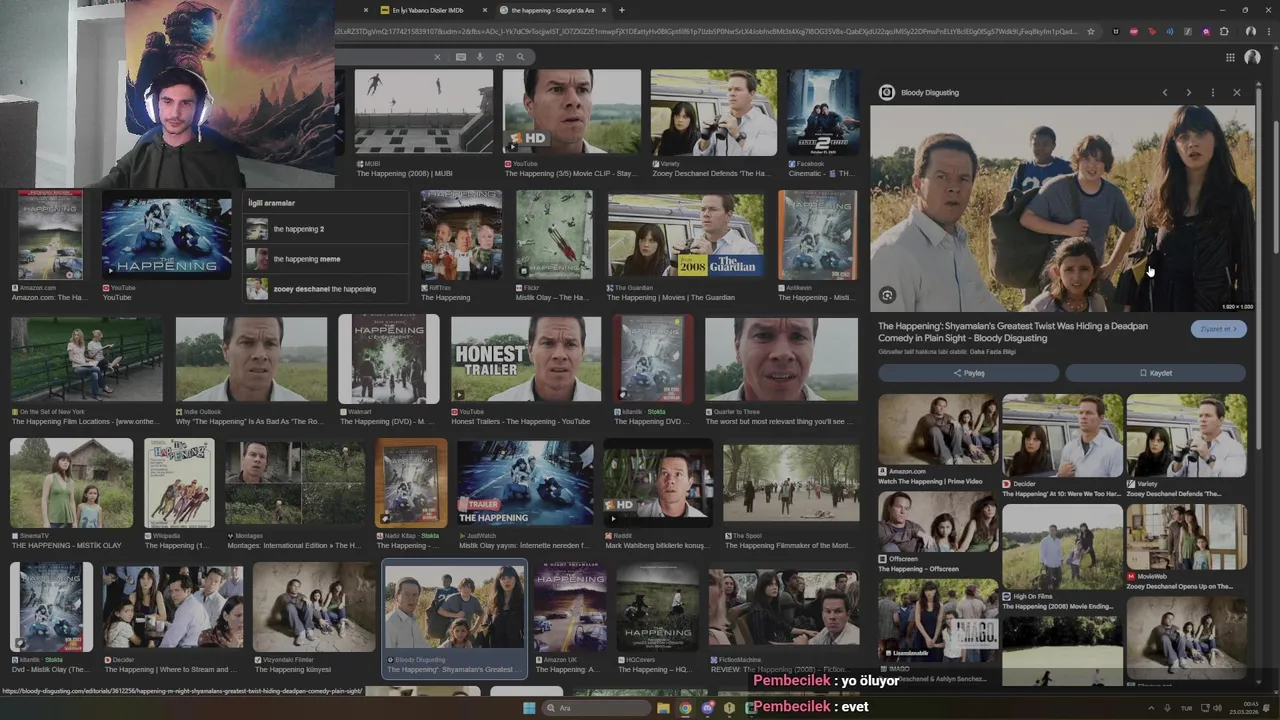Open the Offscreen related image in preview panel
Viewport: 1280px width, 720px height.
coord(938,522)
